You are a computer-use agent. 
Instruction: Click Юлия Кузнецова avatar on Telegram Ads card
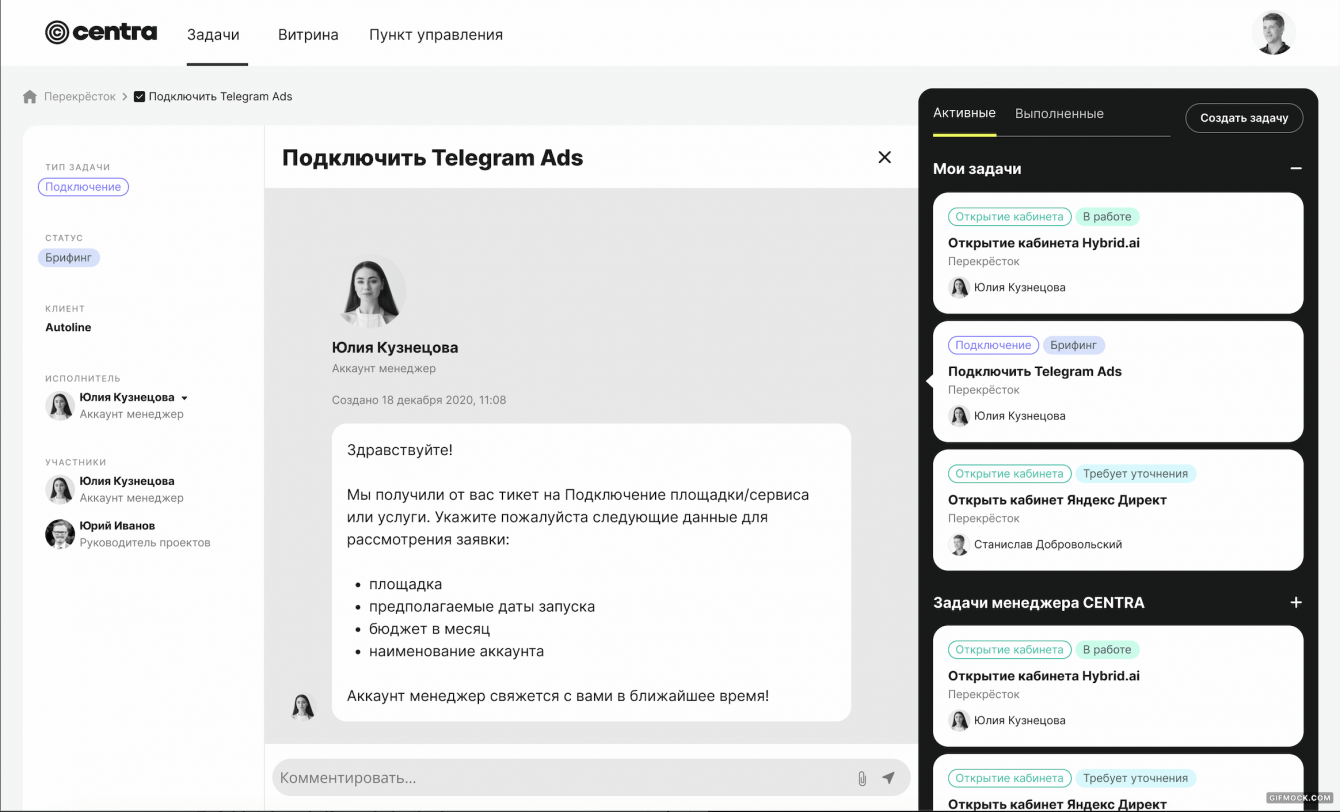959,416
